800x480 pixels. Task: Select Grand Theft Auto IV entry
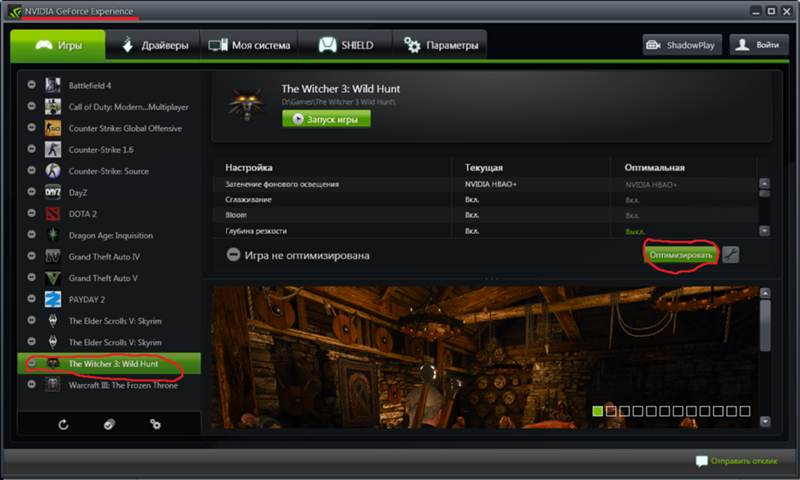click(x=109, y=257)
